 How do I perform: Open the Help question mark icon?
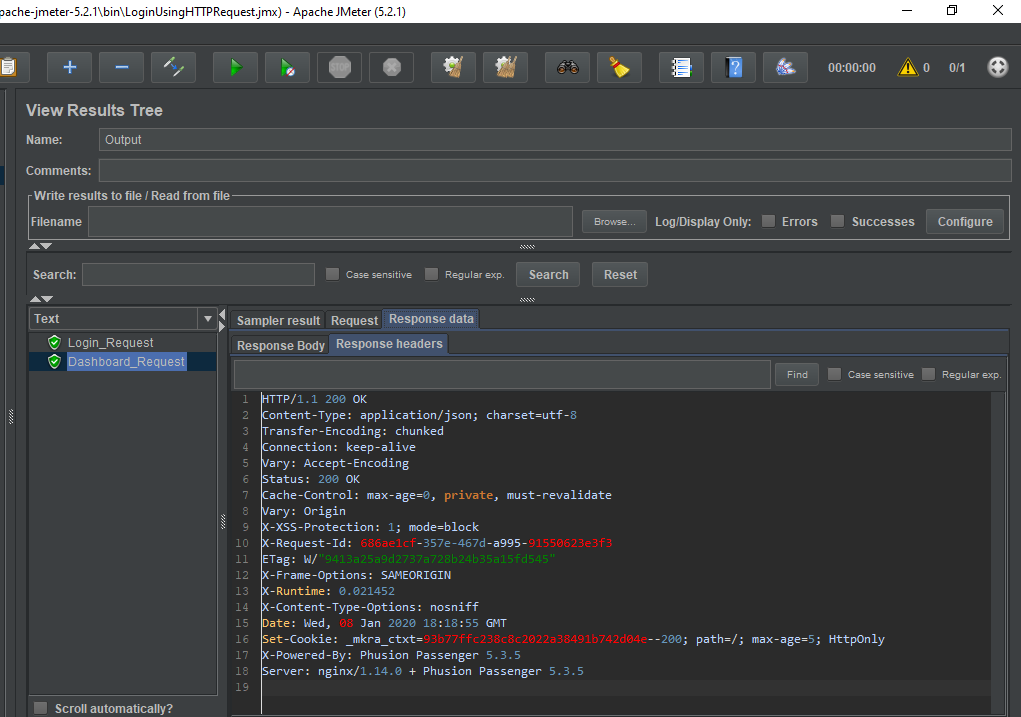click(733, 68)
